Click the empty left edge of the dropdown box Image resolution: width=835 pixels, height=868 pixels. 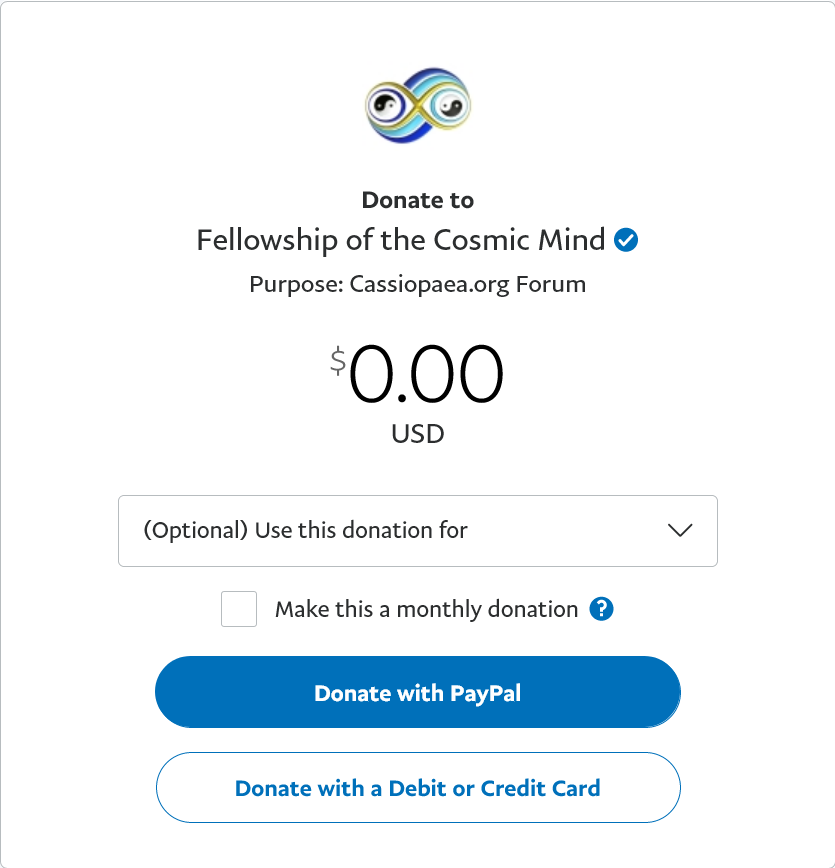(130, 531)
